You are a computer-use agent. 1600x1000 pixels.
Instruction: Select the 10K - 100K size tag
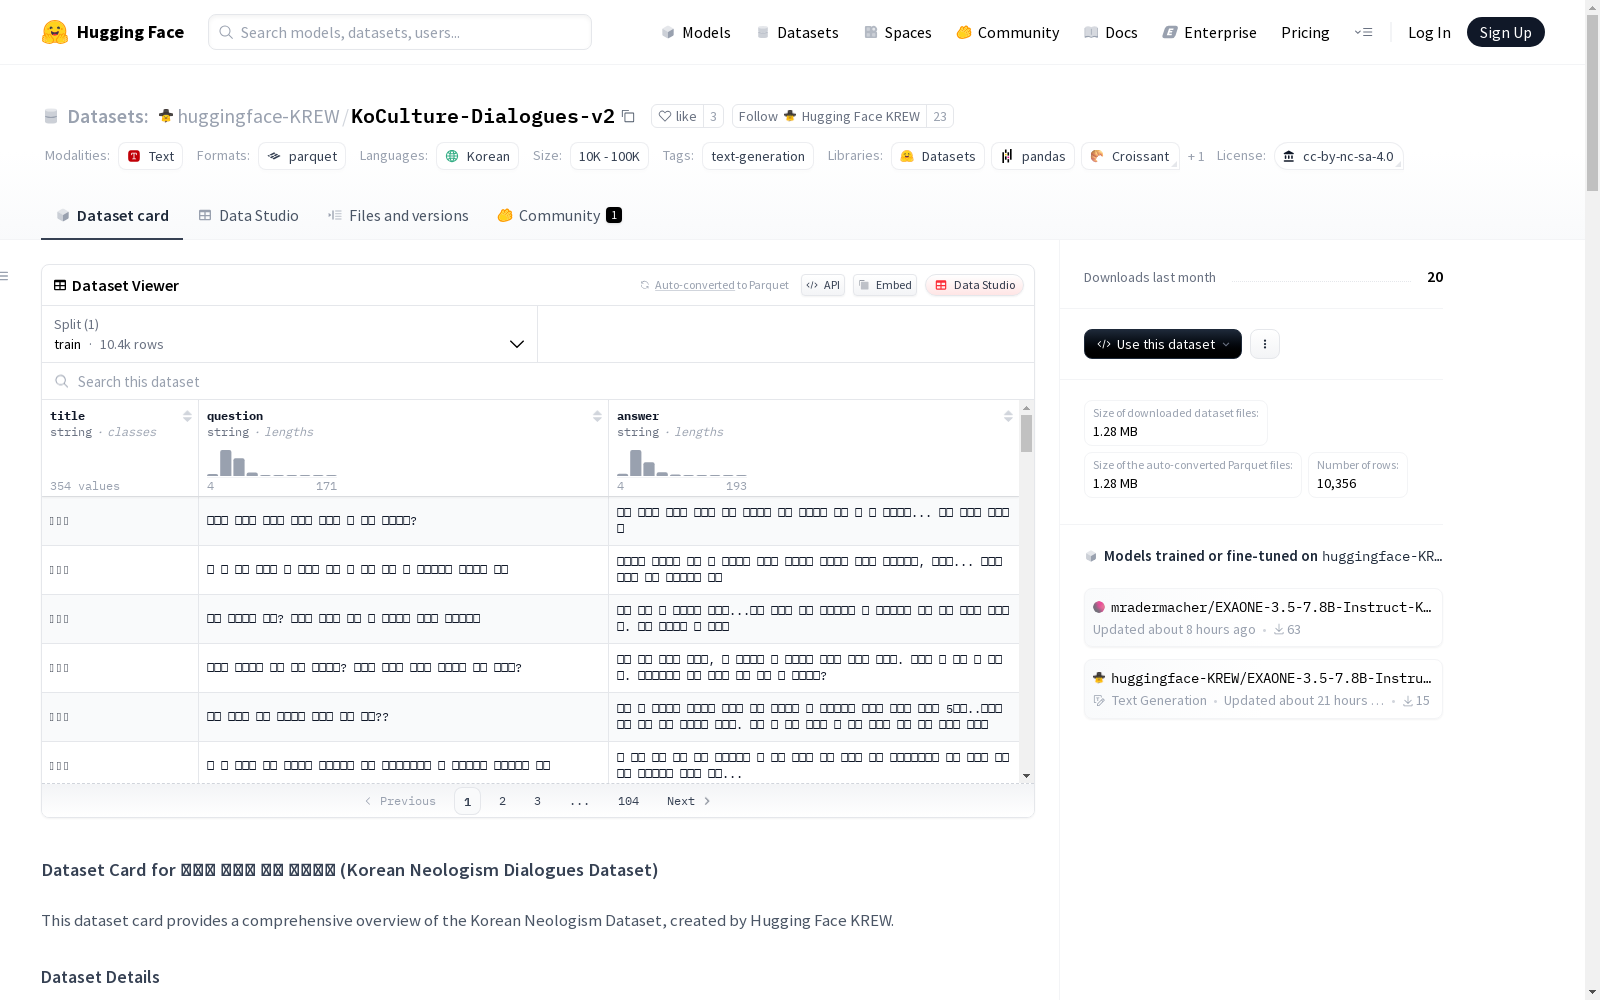(x=609, y=156)
